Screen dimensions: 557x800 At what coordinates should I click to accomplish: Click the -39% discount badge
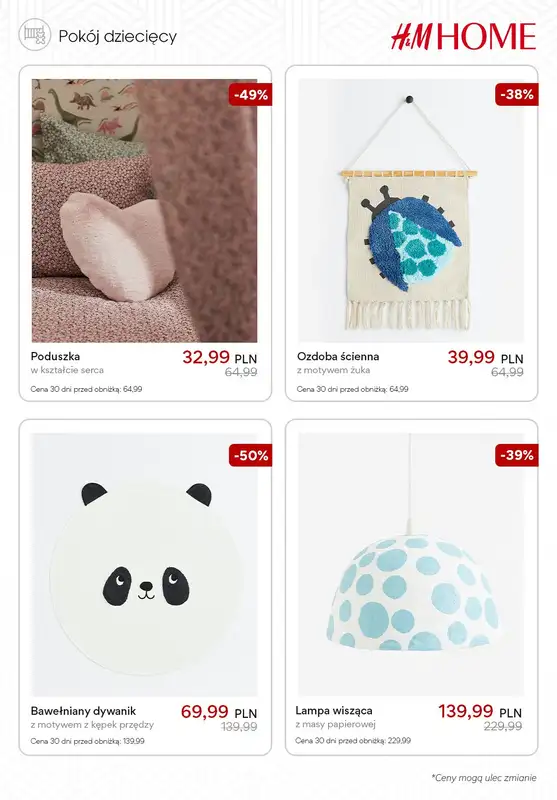click(x=517, y=455)
